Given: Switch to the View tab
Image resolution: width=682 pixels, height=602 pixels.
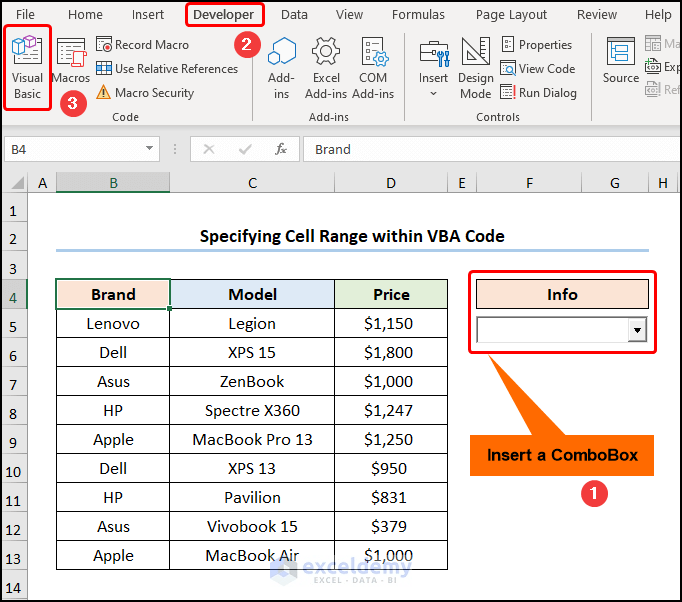Looking at the screenshot, I should [349, 15].
